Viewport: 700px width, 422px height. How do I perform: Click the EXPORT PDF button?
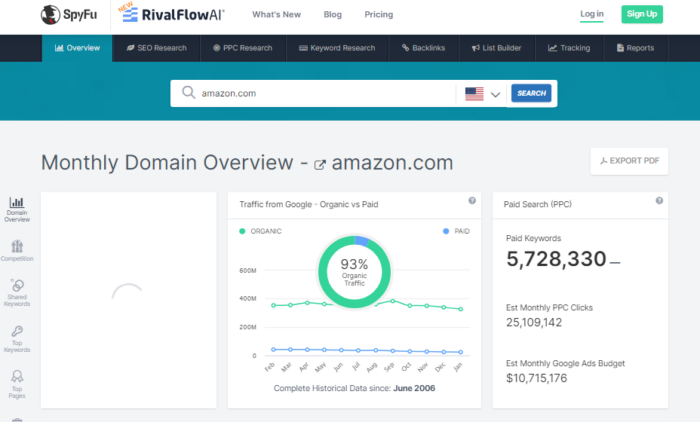pos(629,161)
